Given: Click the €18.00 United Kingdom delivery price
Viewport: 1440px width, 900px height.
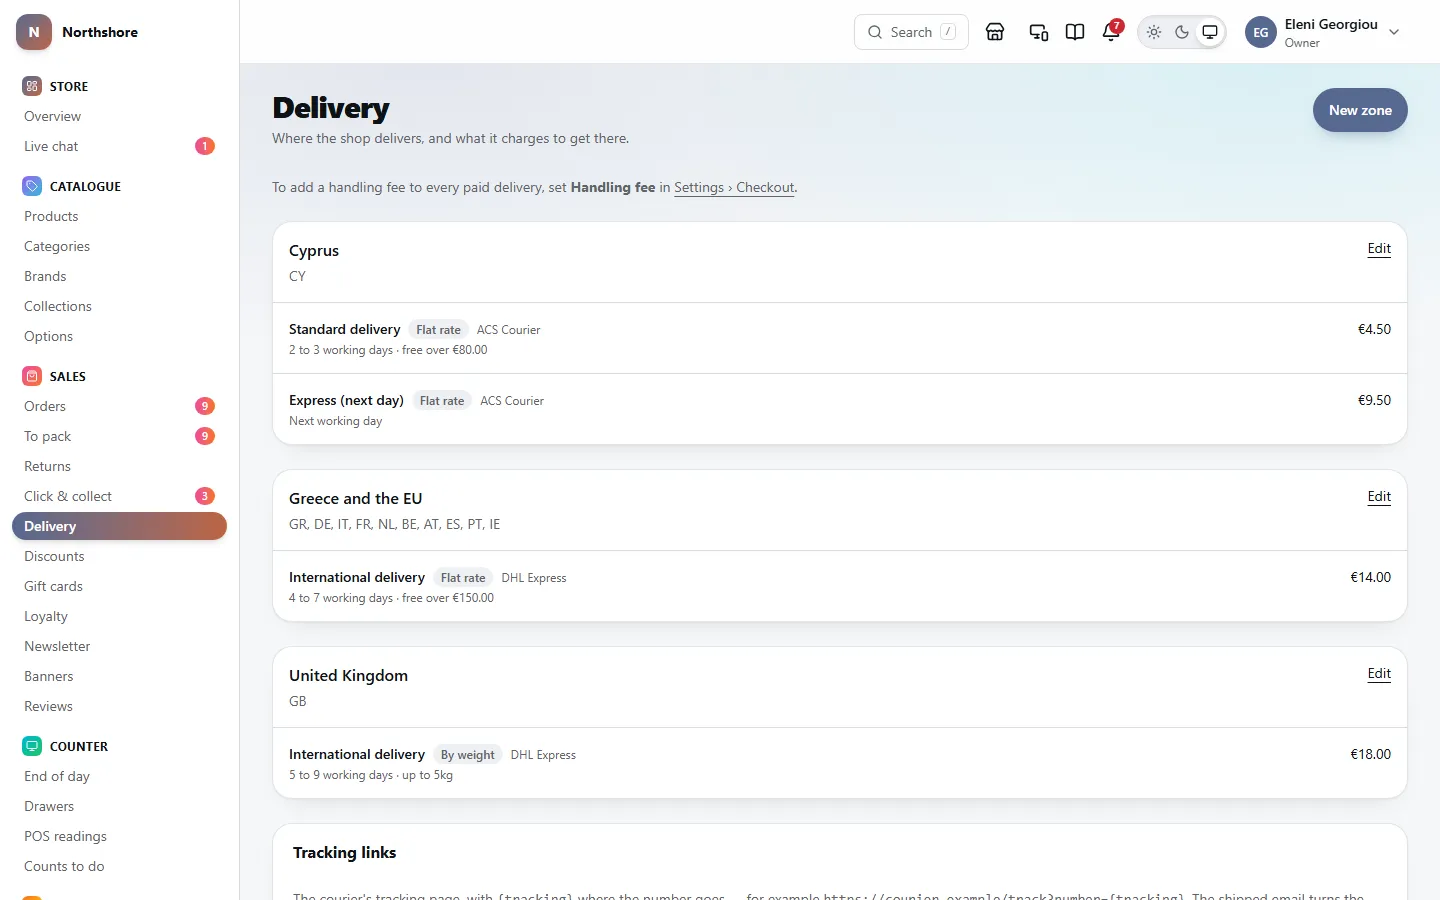Looking at the screenshot, I should [1370, 754].
